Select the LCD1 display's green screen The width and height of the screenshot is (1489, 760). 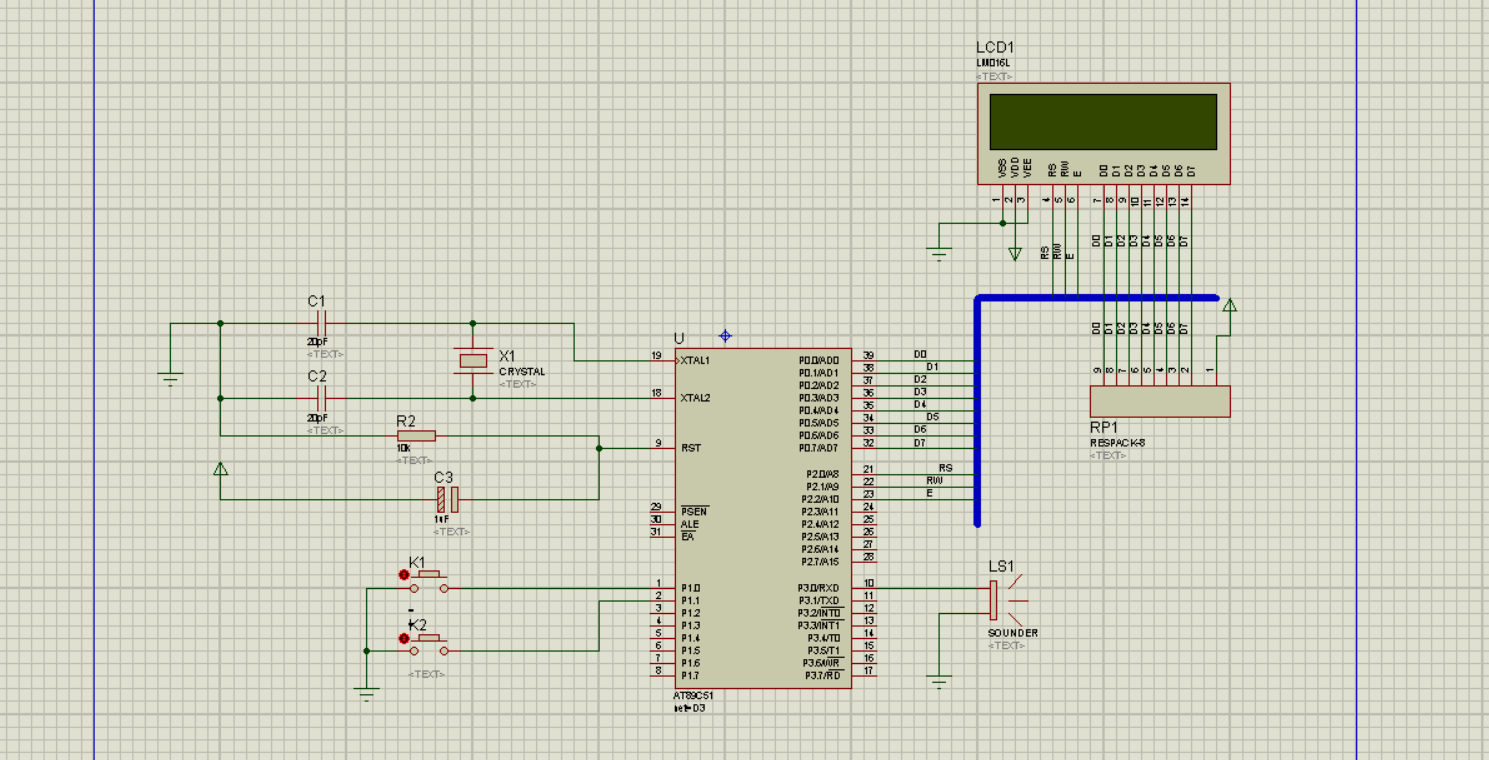(x=1103, y=122)
